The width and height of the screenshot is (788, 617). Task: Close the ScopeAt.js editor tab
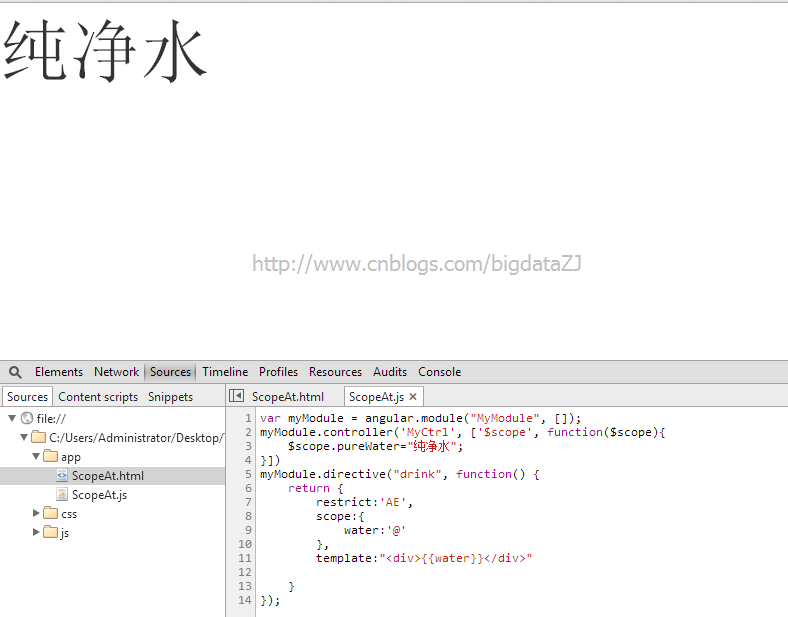pos(413,396)
